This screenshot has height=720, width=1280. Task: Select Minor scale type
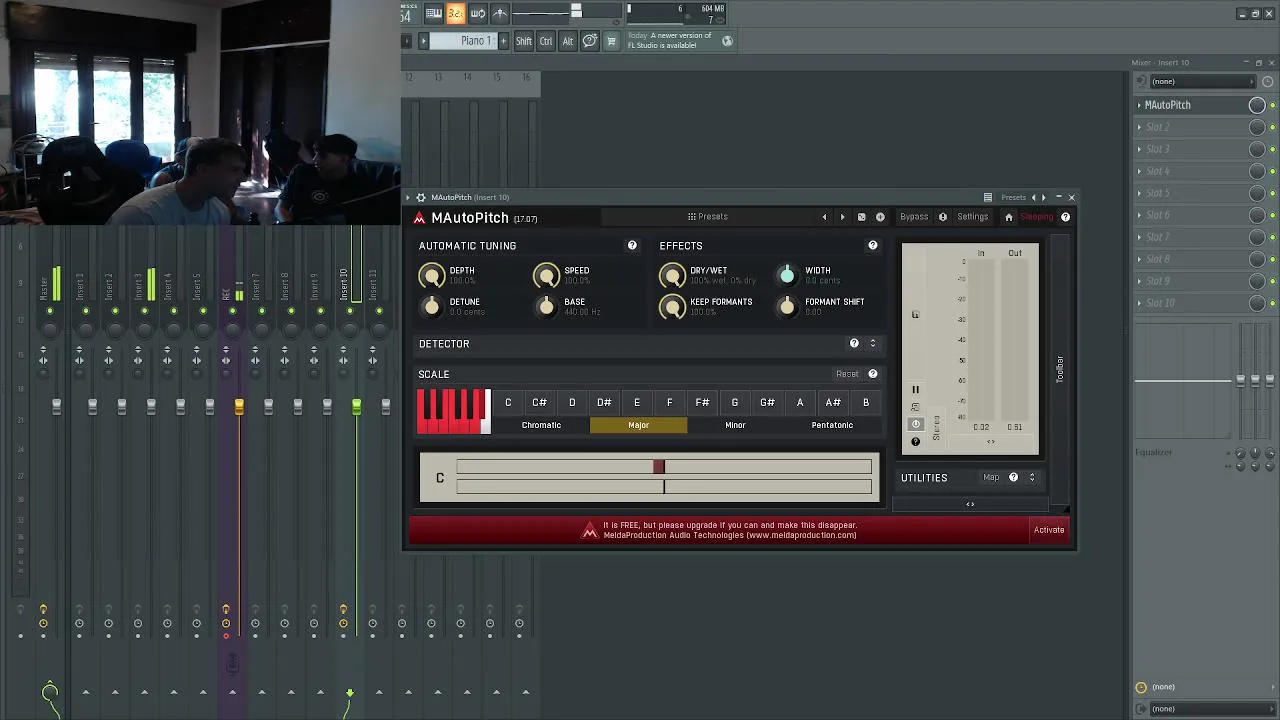click(735, 425)
